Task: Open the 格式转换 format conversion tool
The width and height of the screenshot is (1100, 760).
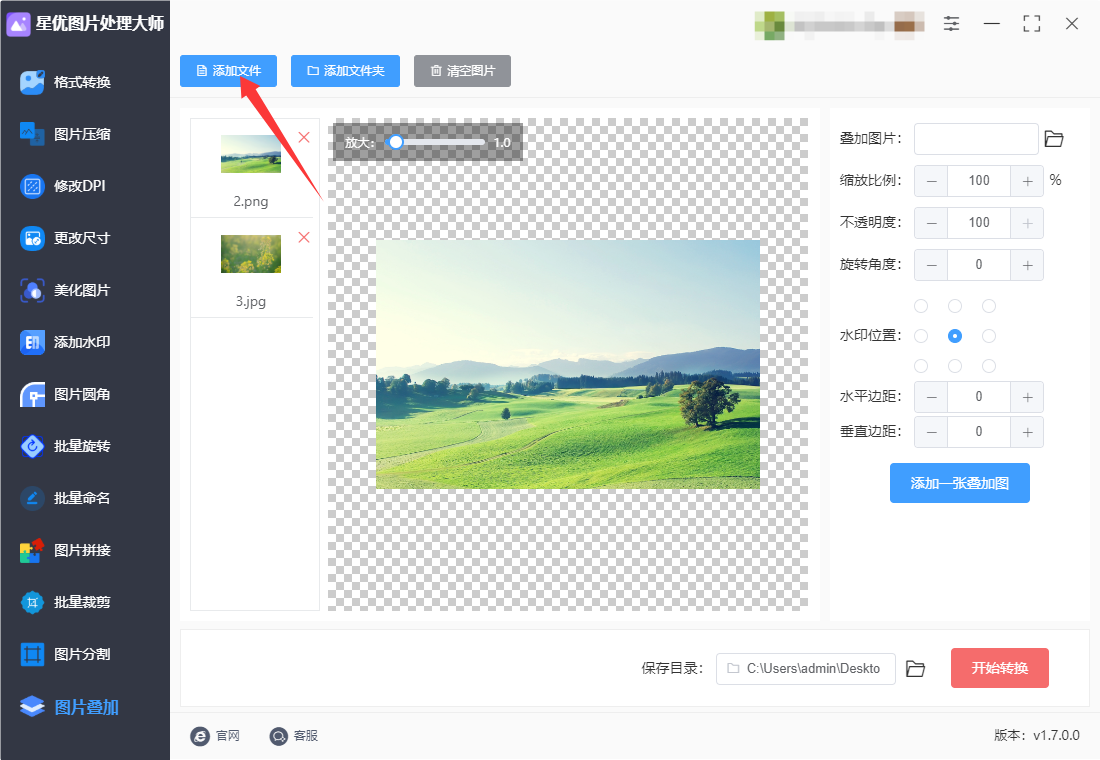Action: 65,82
